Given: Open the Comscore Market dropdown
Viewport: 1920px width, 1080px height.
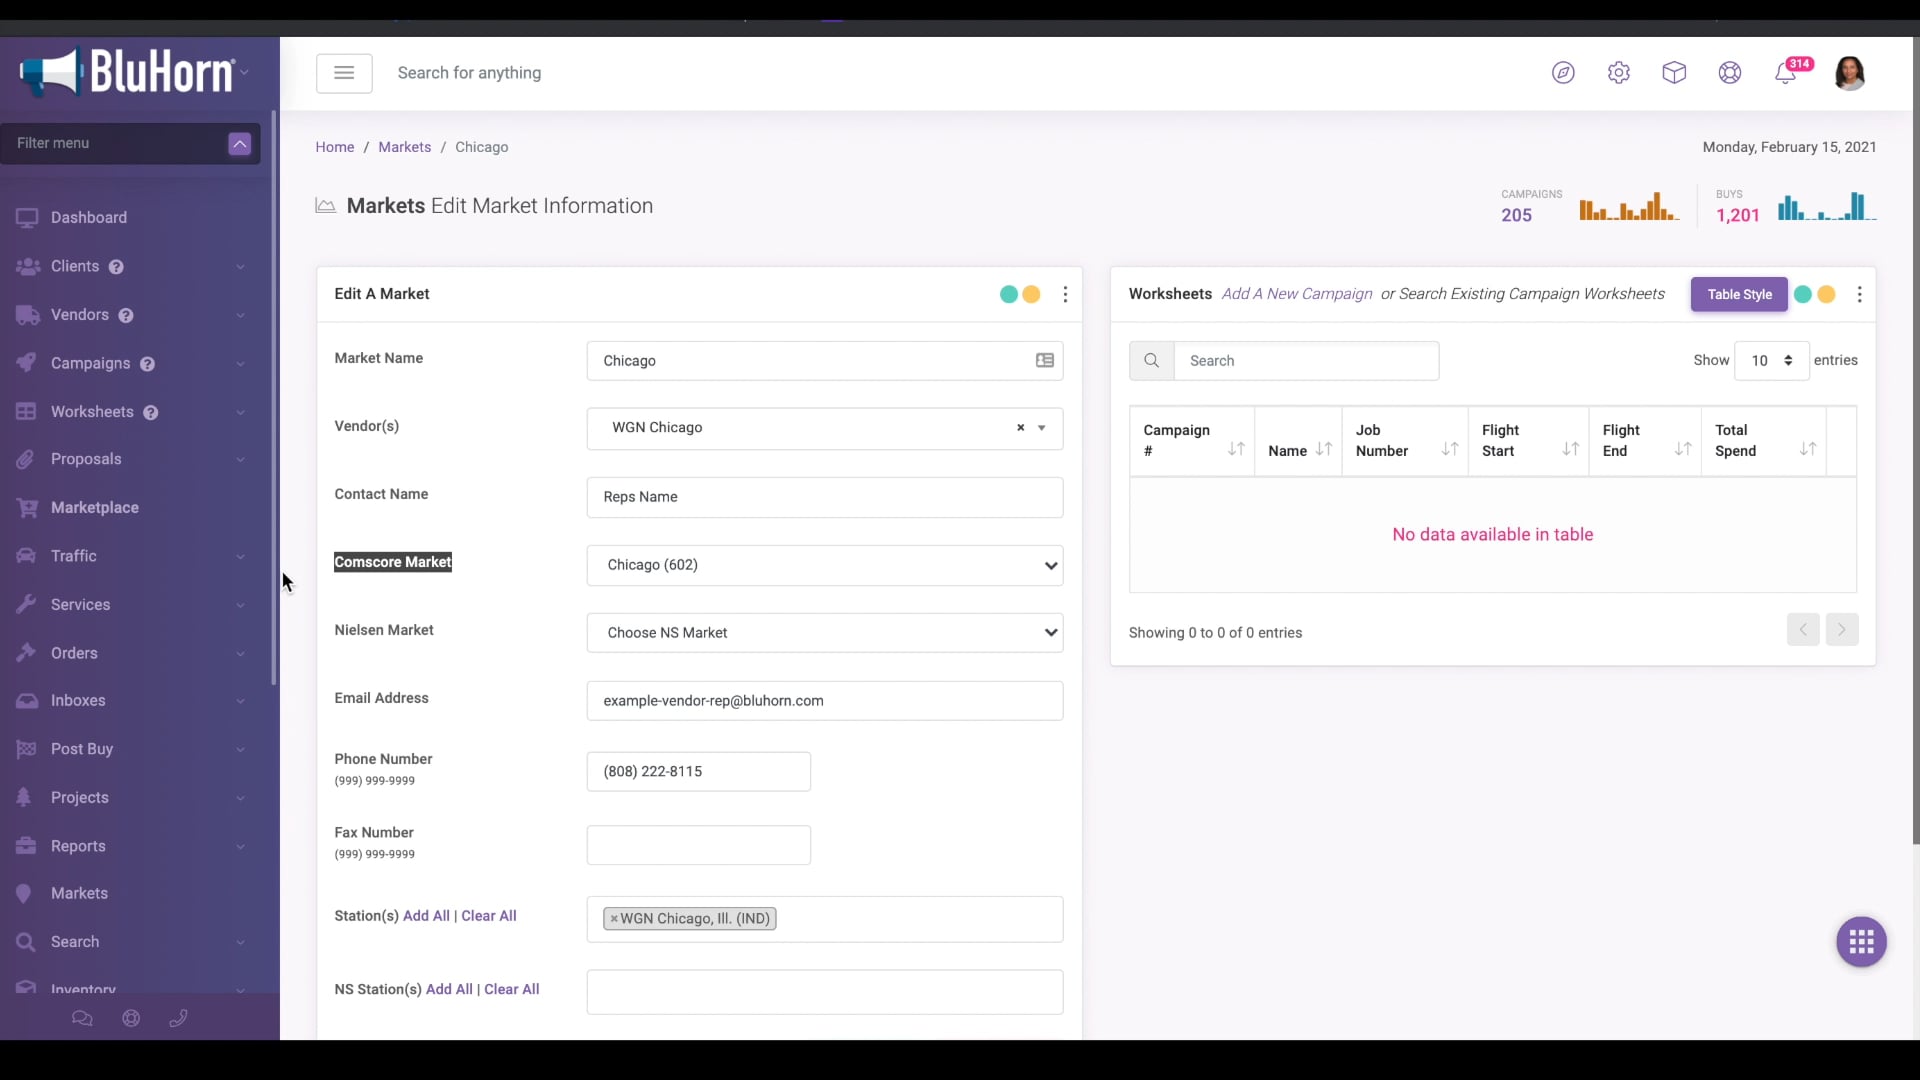Looking at the screenshot, I should (824, 565).
